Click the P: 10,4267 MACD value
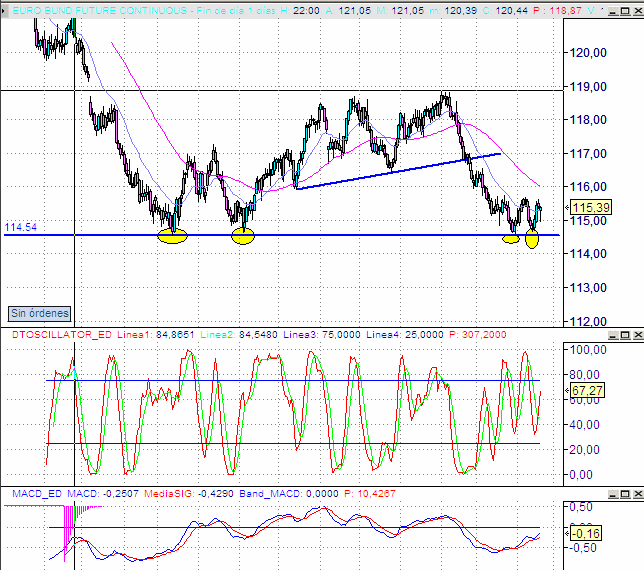 point(370,493)
